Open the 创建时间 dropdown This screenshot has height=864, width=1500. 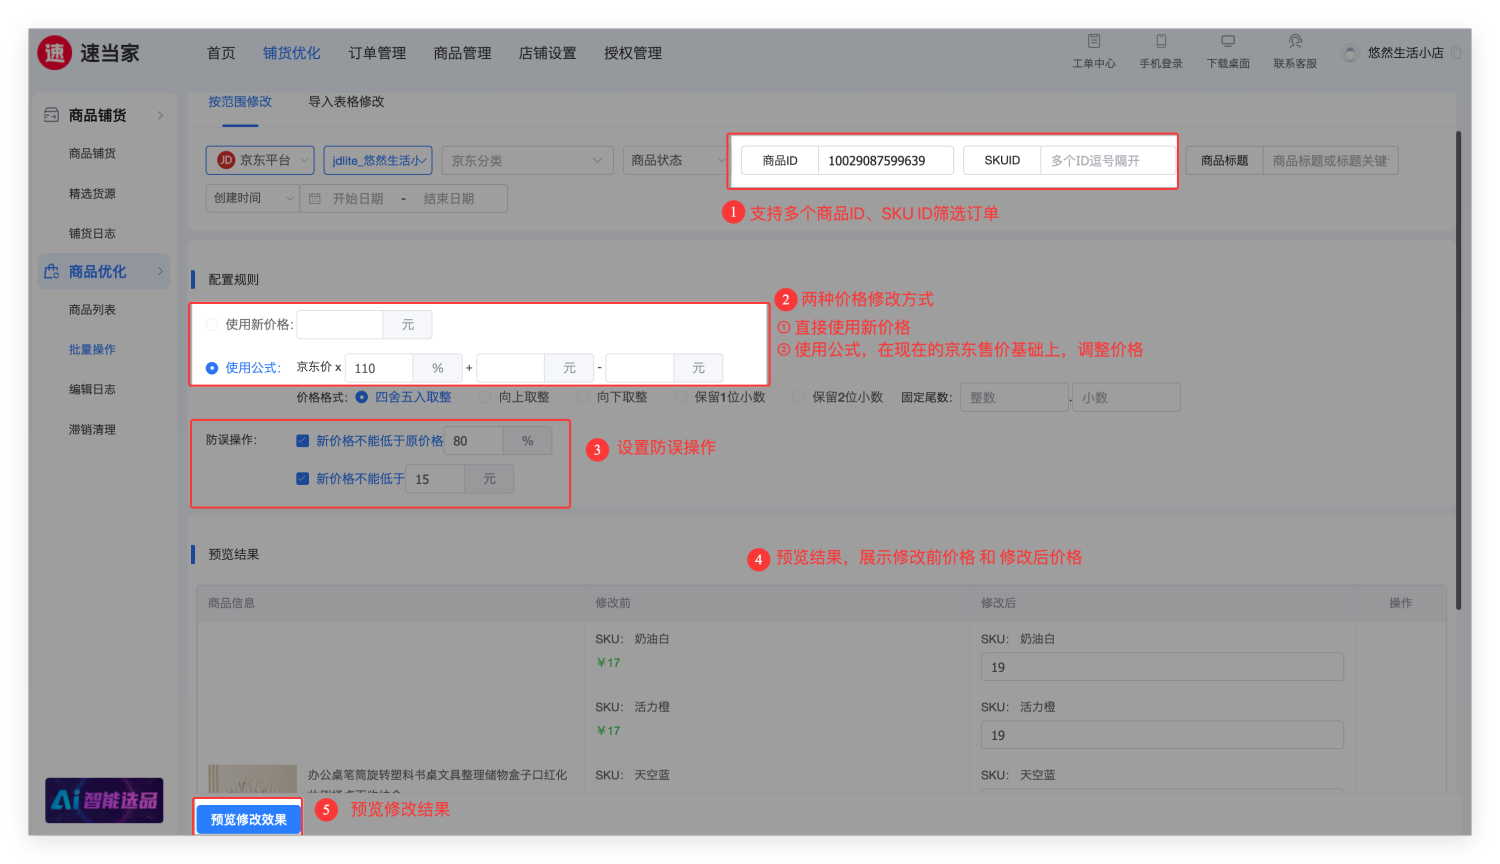tap(252, 198)
